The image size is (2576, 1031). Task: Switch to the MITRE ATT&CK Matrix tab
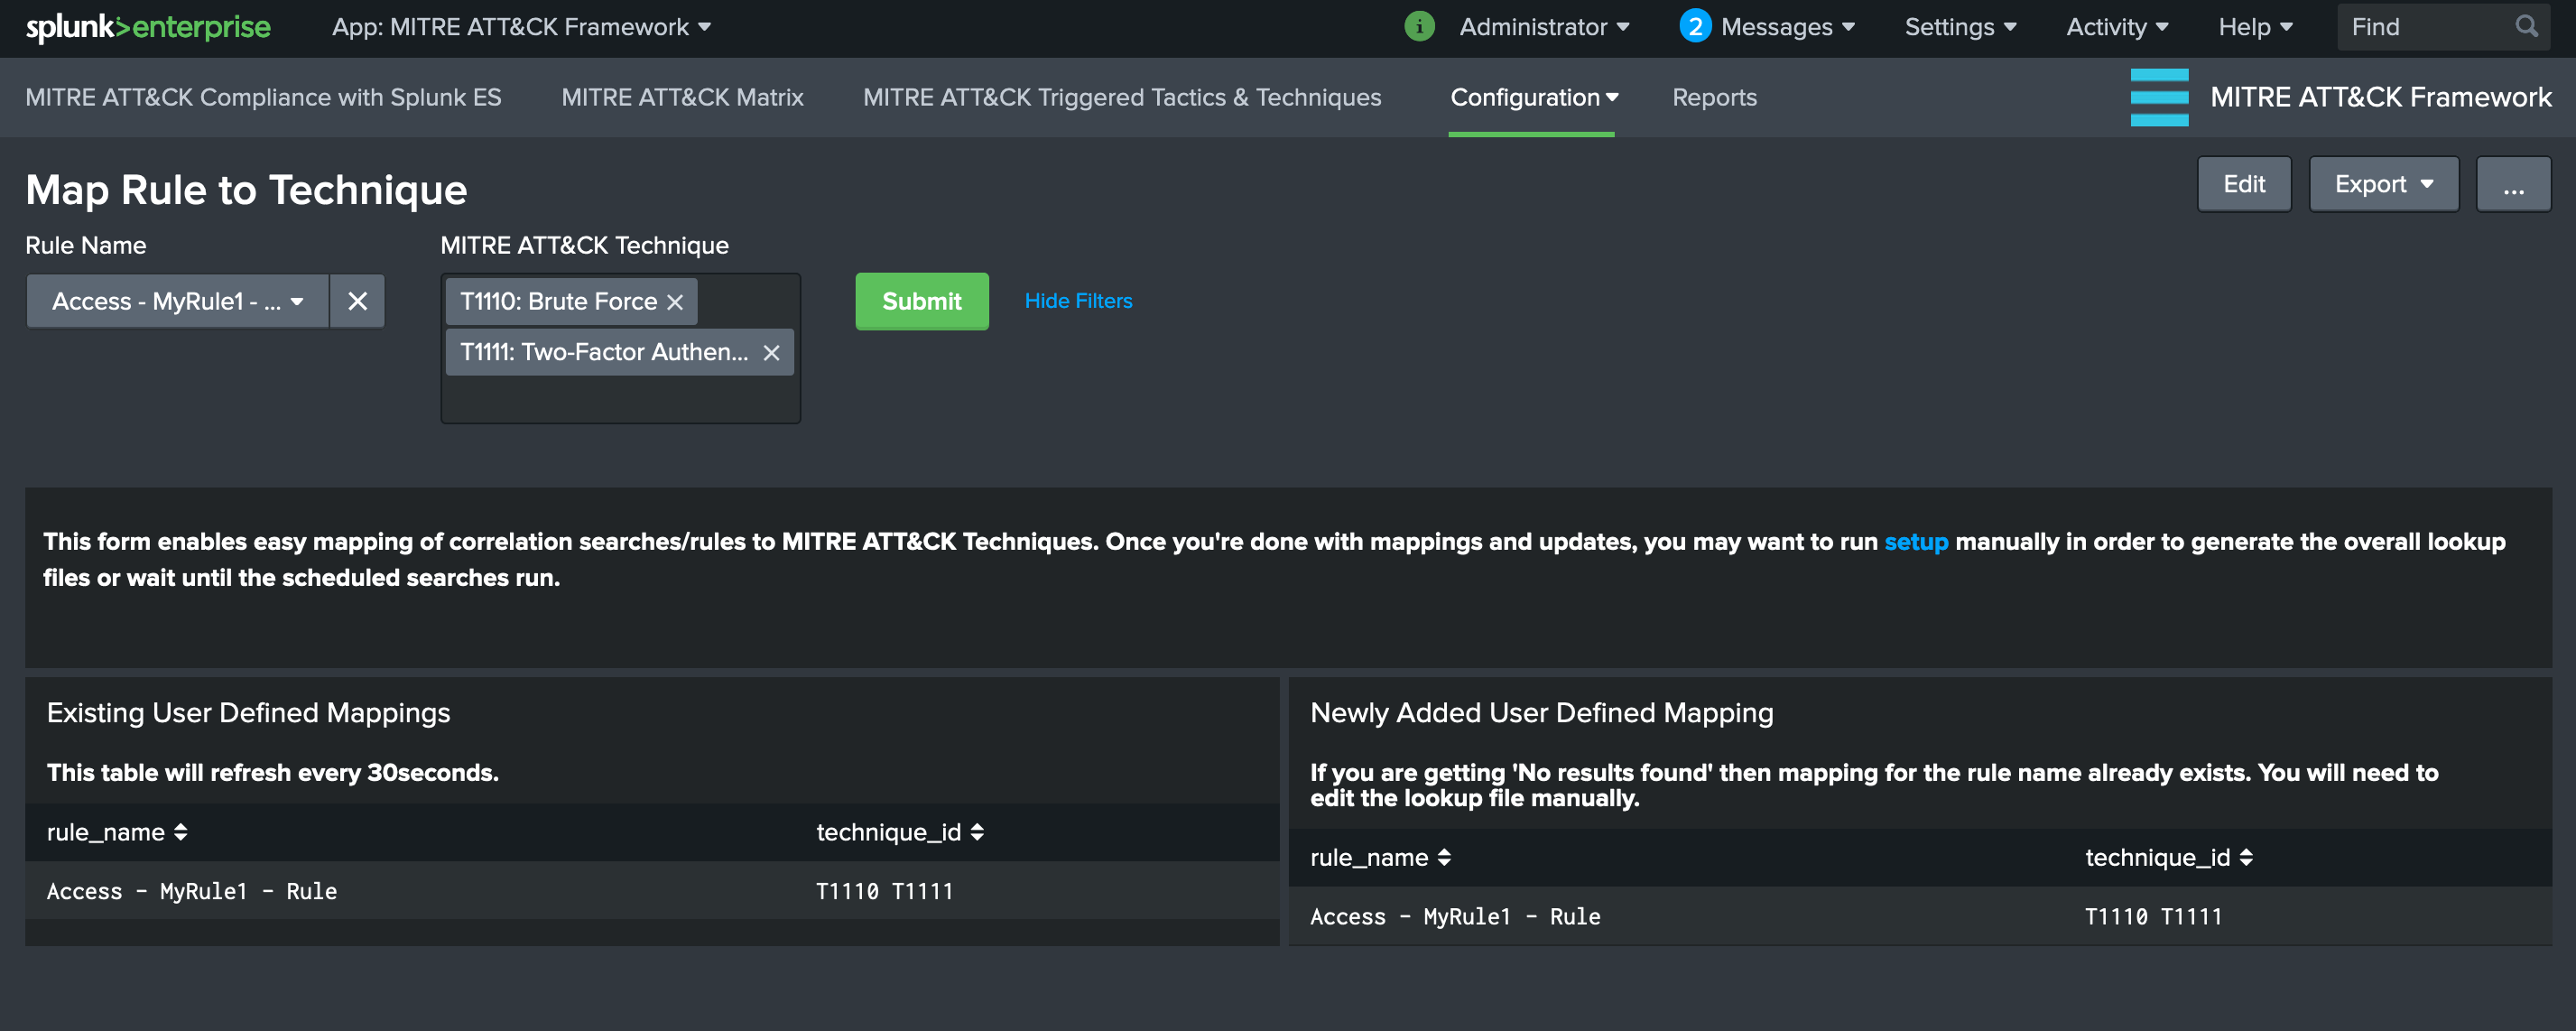pos(682,97)
